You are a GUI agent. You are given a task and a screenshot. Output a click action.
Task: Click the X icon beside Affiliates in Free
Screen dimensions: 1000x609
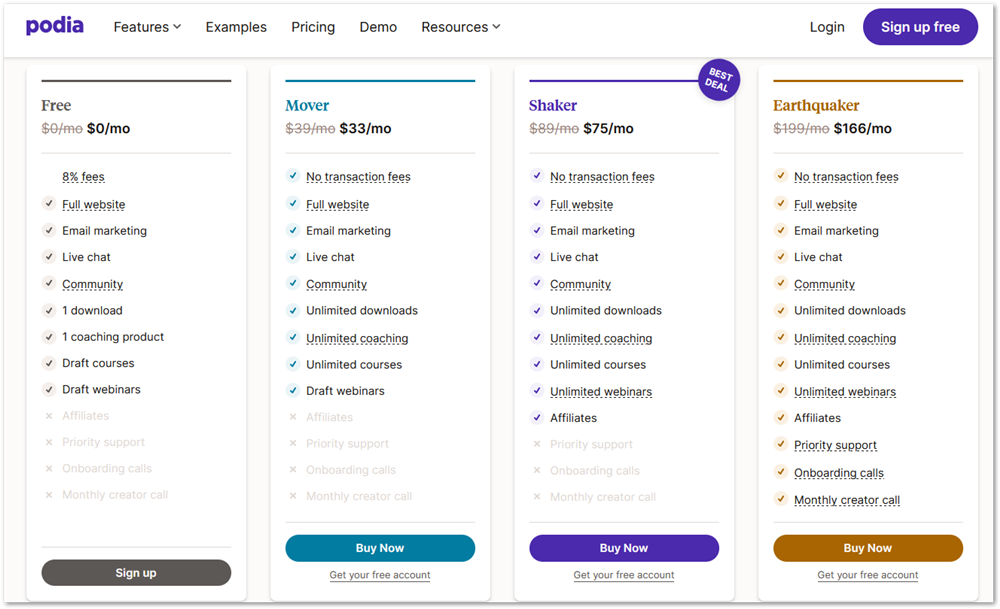[49, 416]
